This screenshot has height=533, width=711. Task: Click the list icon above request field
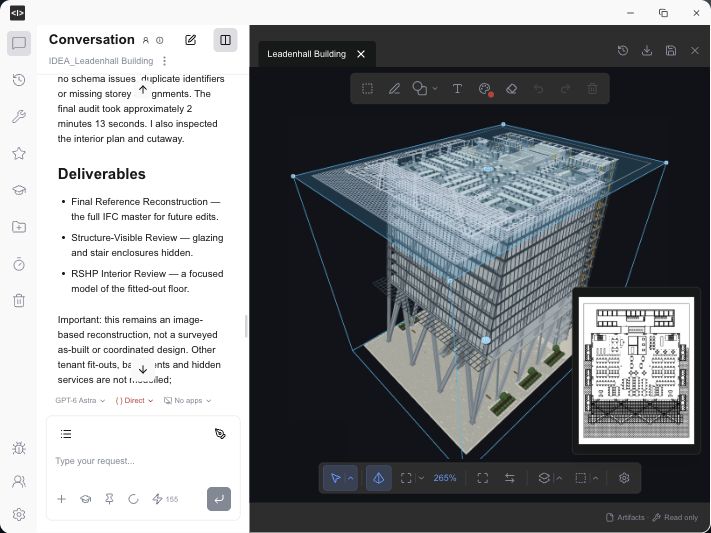[x=66, y=434]
